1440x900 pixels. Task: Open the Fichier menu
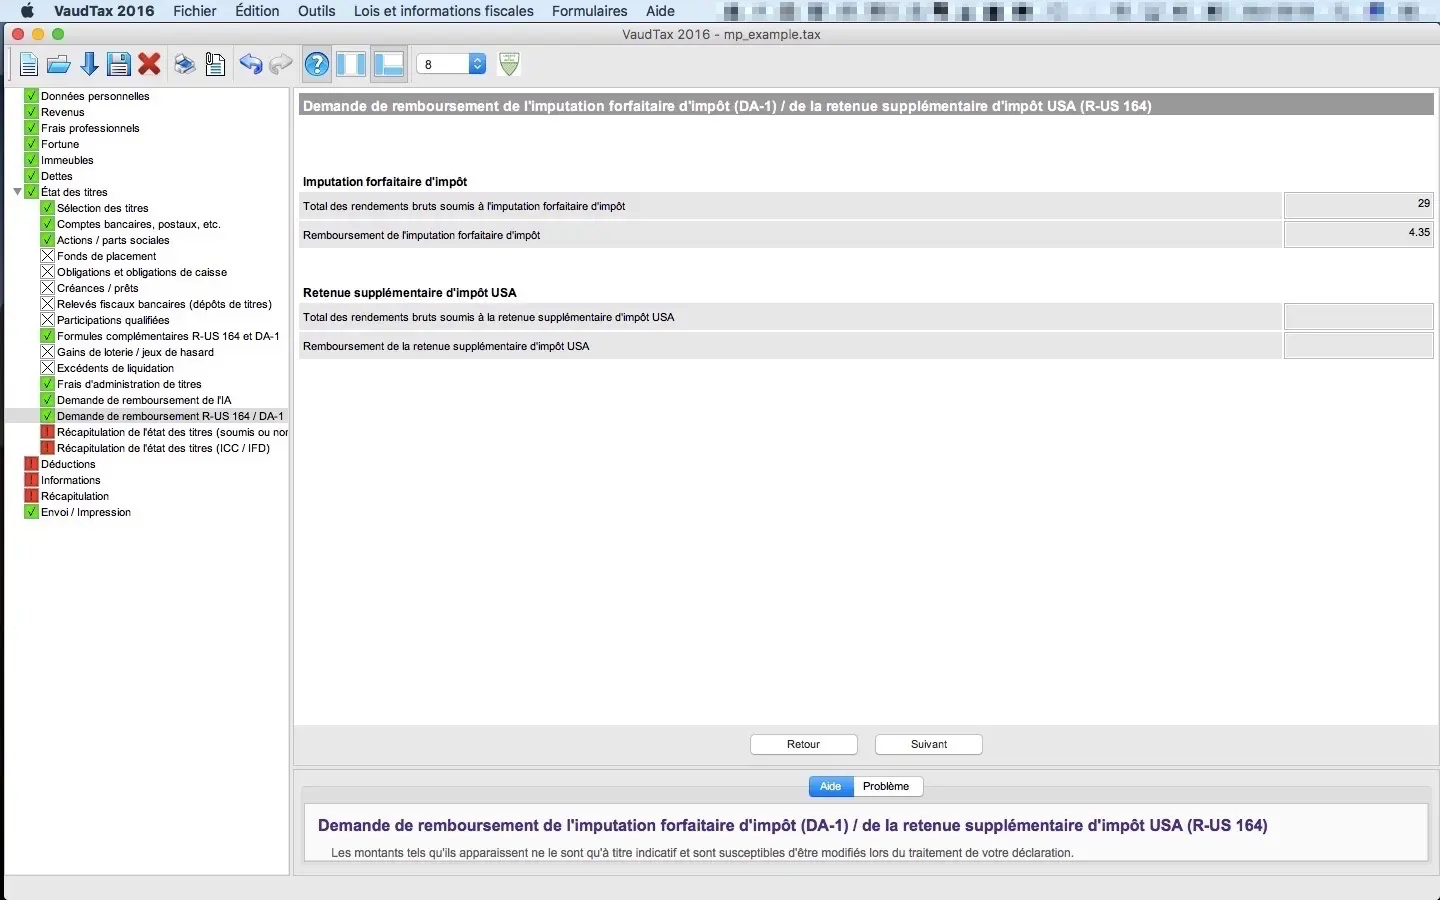point(195,11)
